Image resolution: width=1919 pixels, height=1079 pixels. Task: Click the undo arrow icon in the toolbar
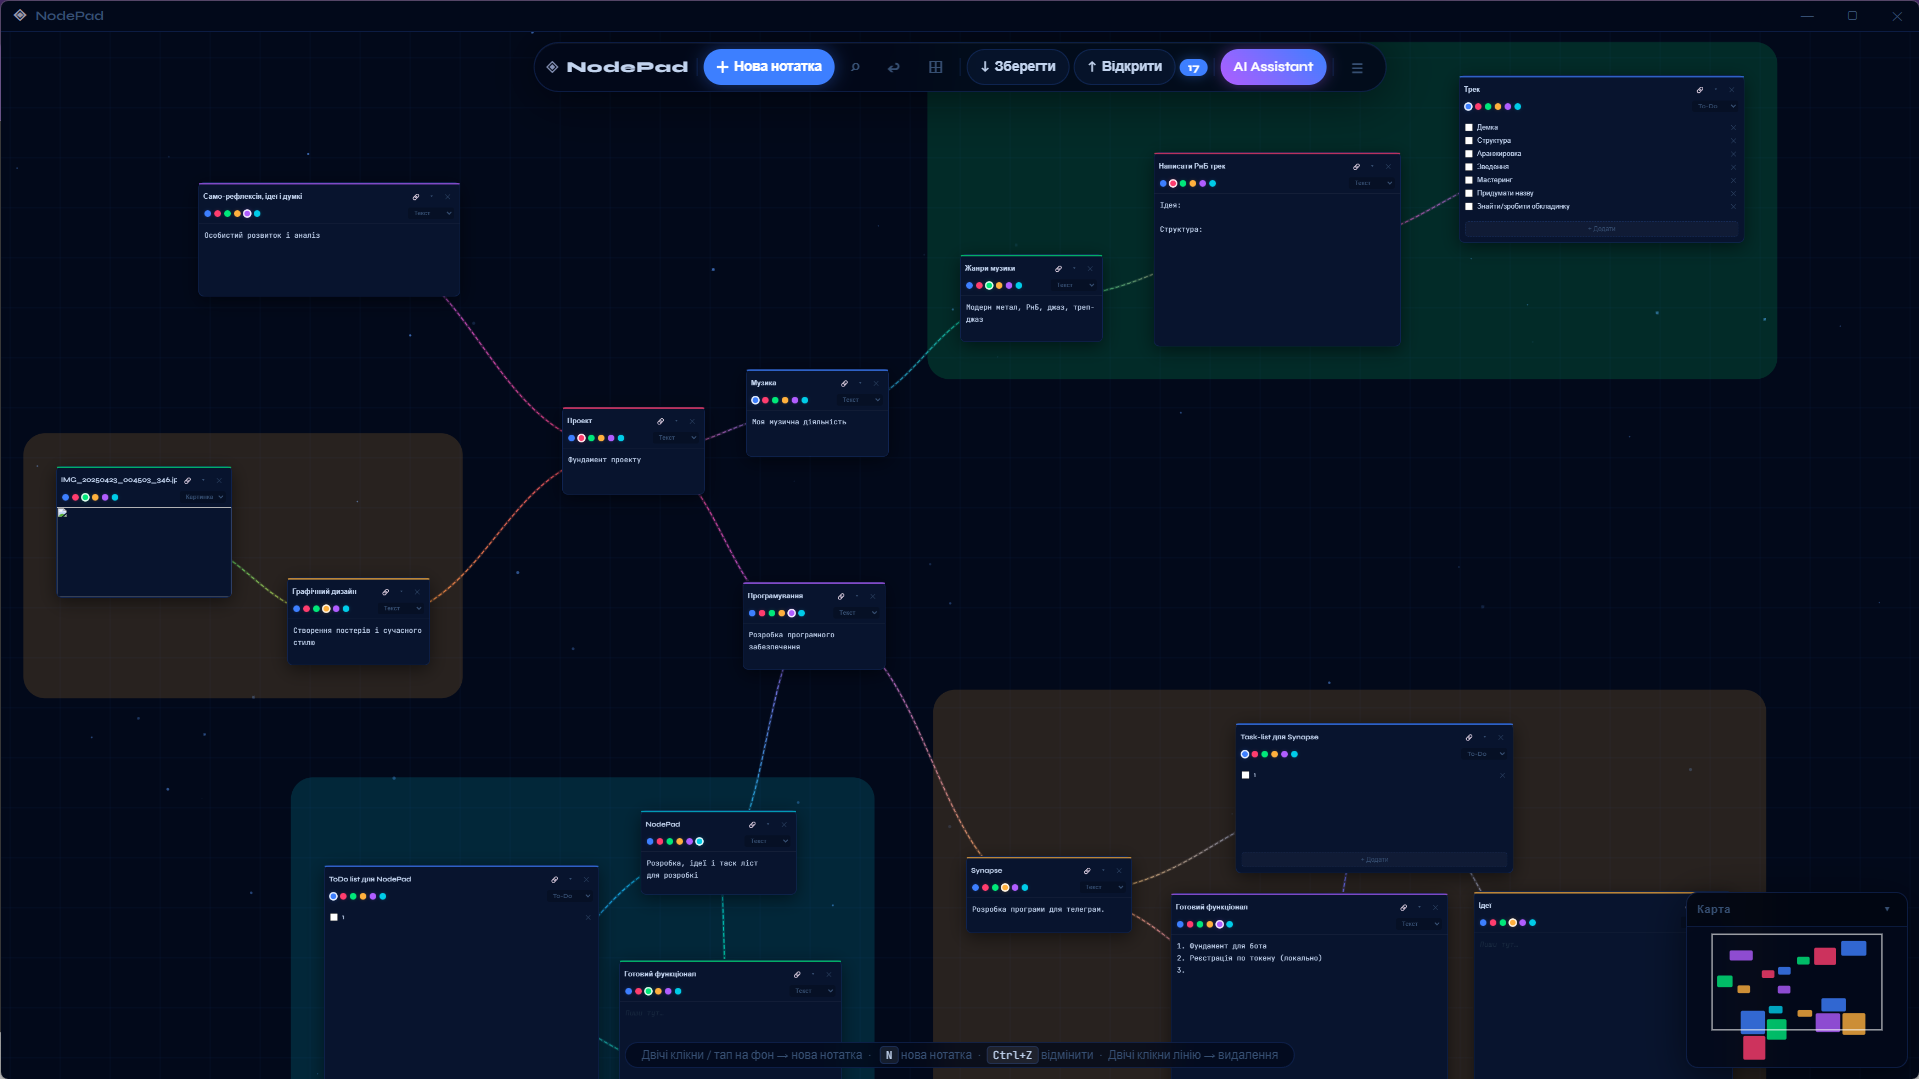894,67
